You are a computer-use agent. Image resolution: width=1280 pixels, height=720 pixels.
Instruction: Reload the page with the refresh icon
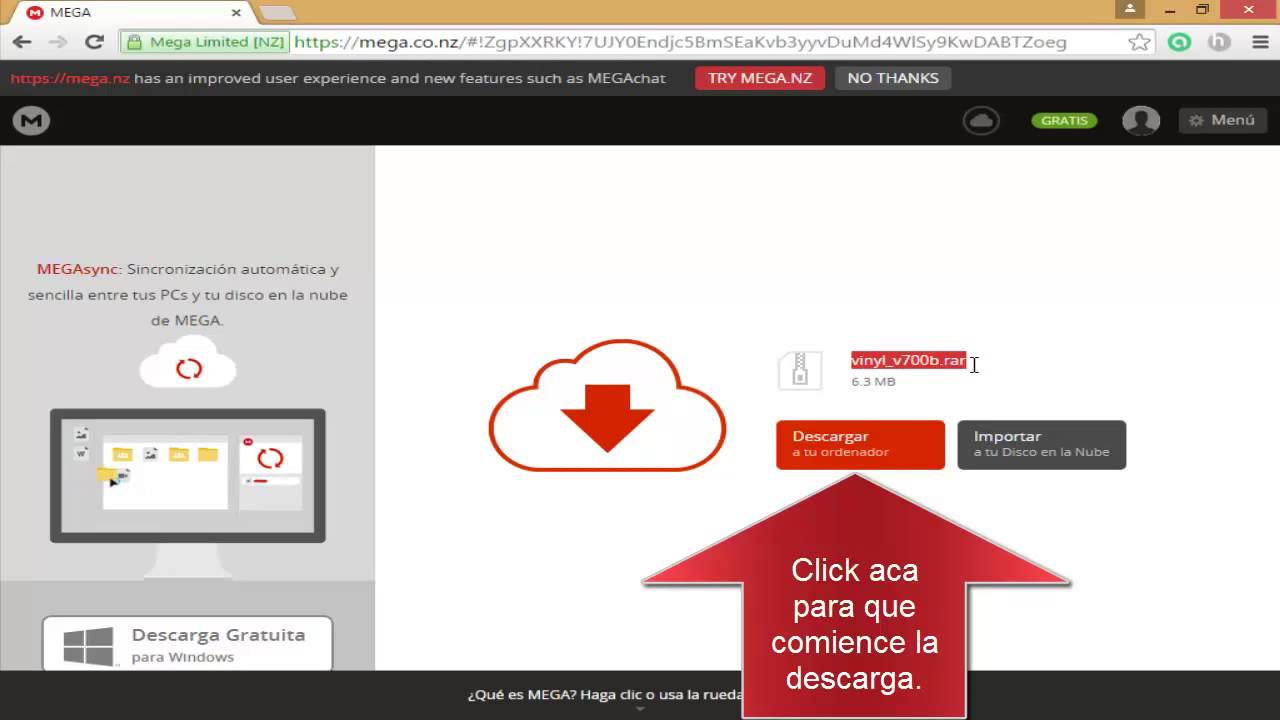point(95,42)
